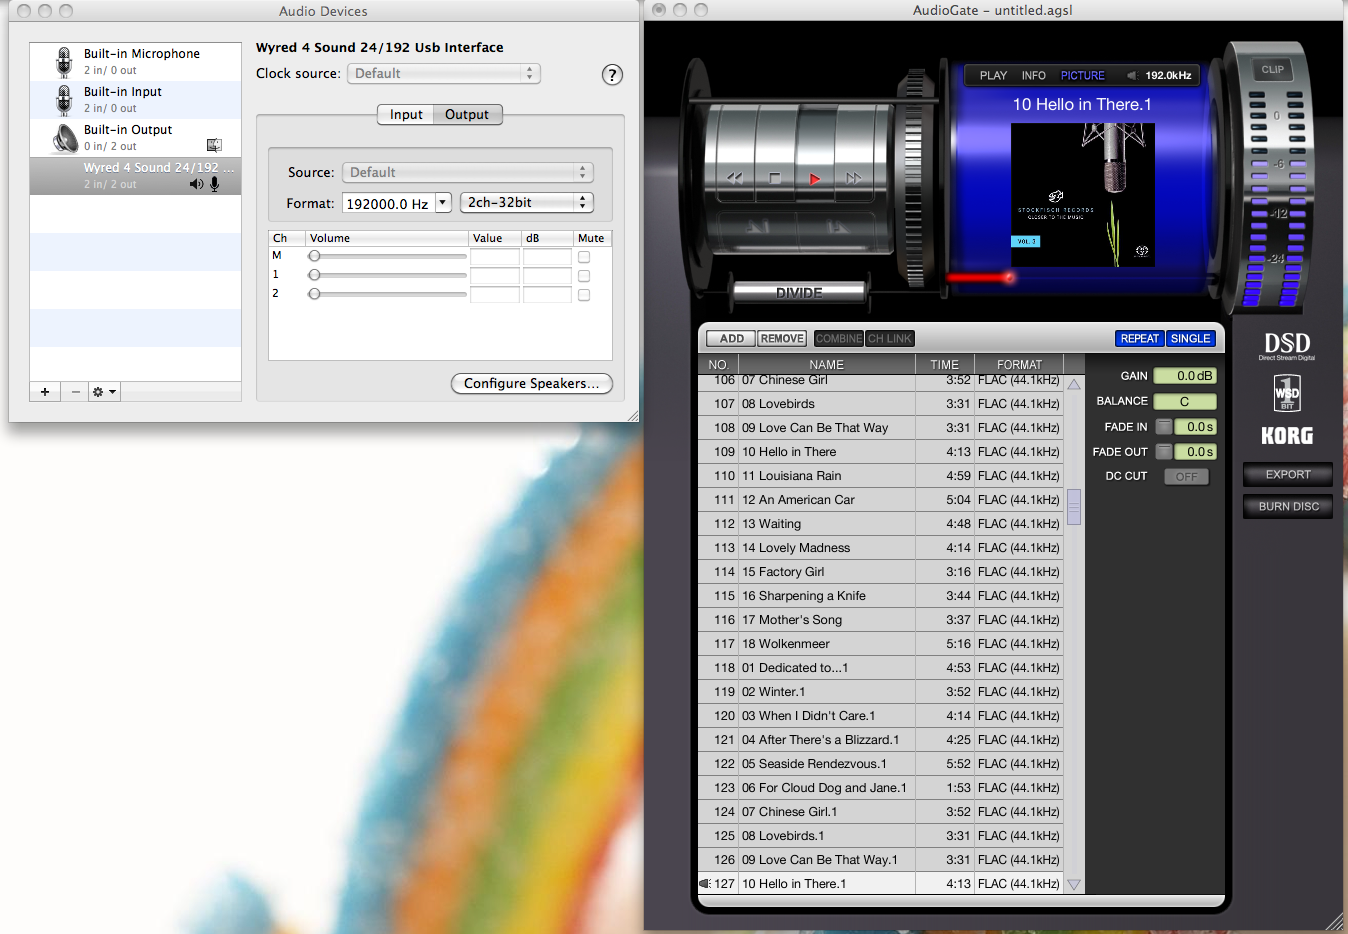Click the EXPORT button

[1287, 475]
